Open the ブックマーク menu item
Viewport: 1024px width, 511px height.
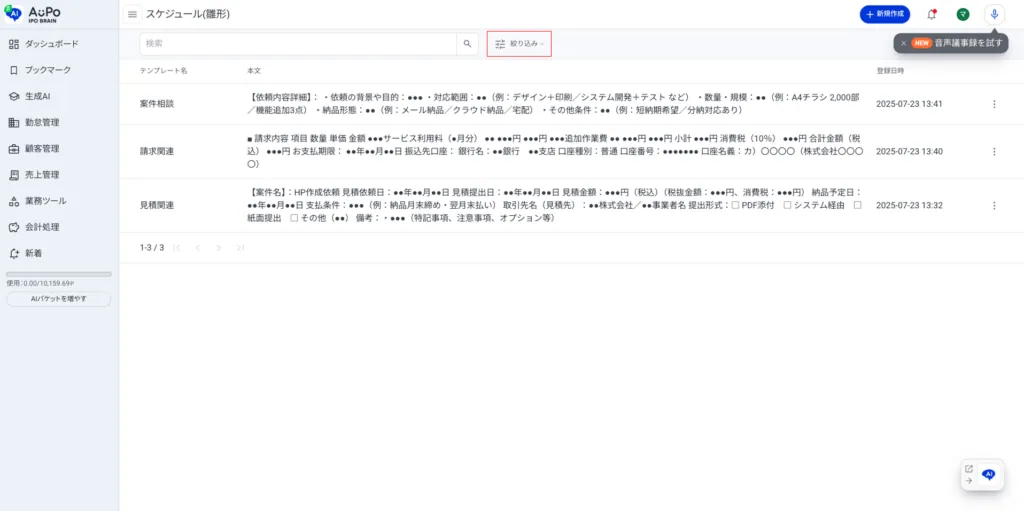59,70
